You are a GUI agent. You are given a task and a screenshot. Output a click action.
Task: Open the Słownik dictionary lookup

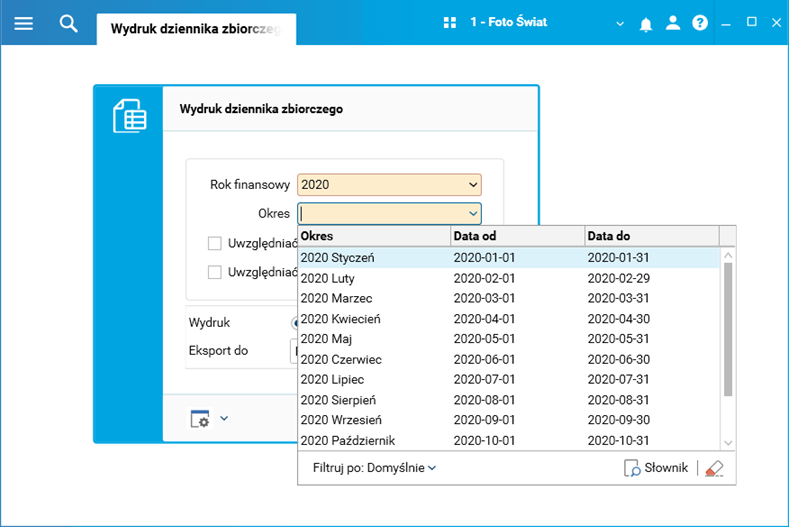point(656,467)
